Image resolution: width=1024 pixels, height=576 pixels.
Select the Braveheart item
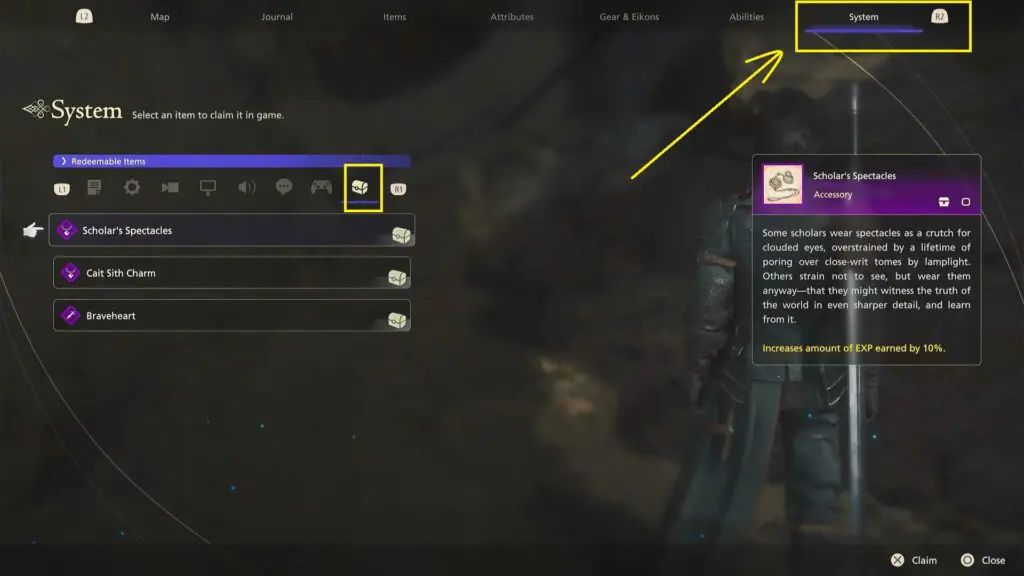(x=232, y=315)
